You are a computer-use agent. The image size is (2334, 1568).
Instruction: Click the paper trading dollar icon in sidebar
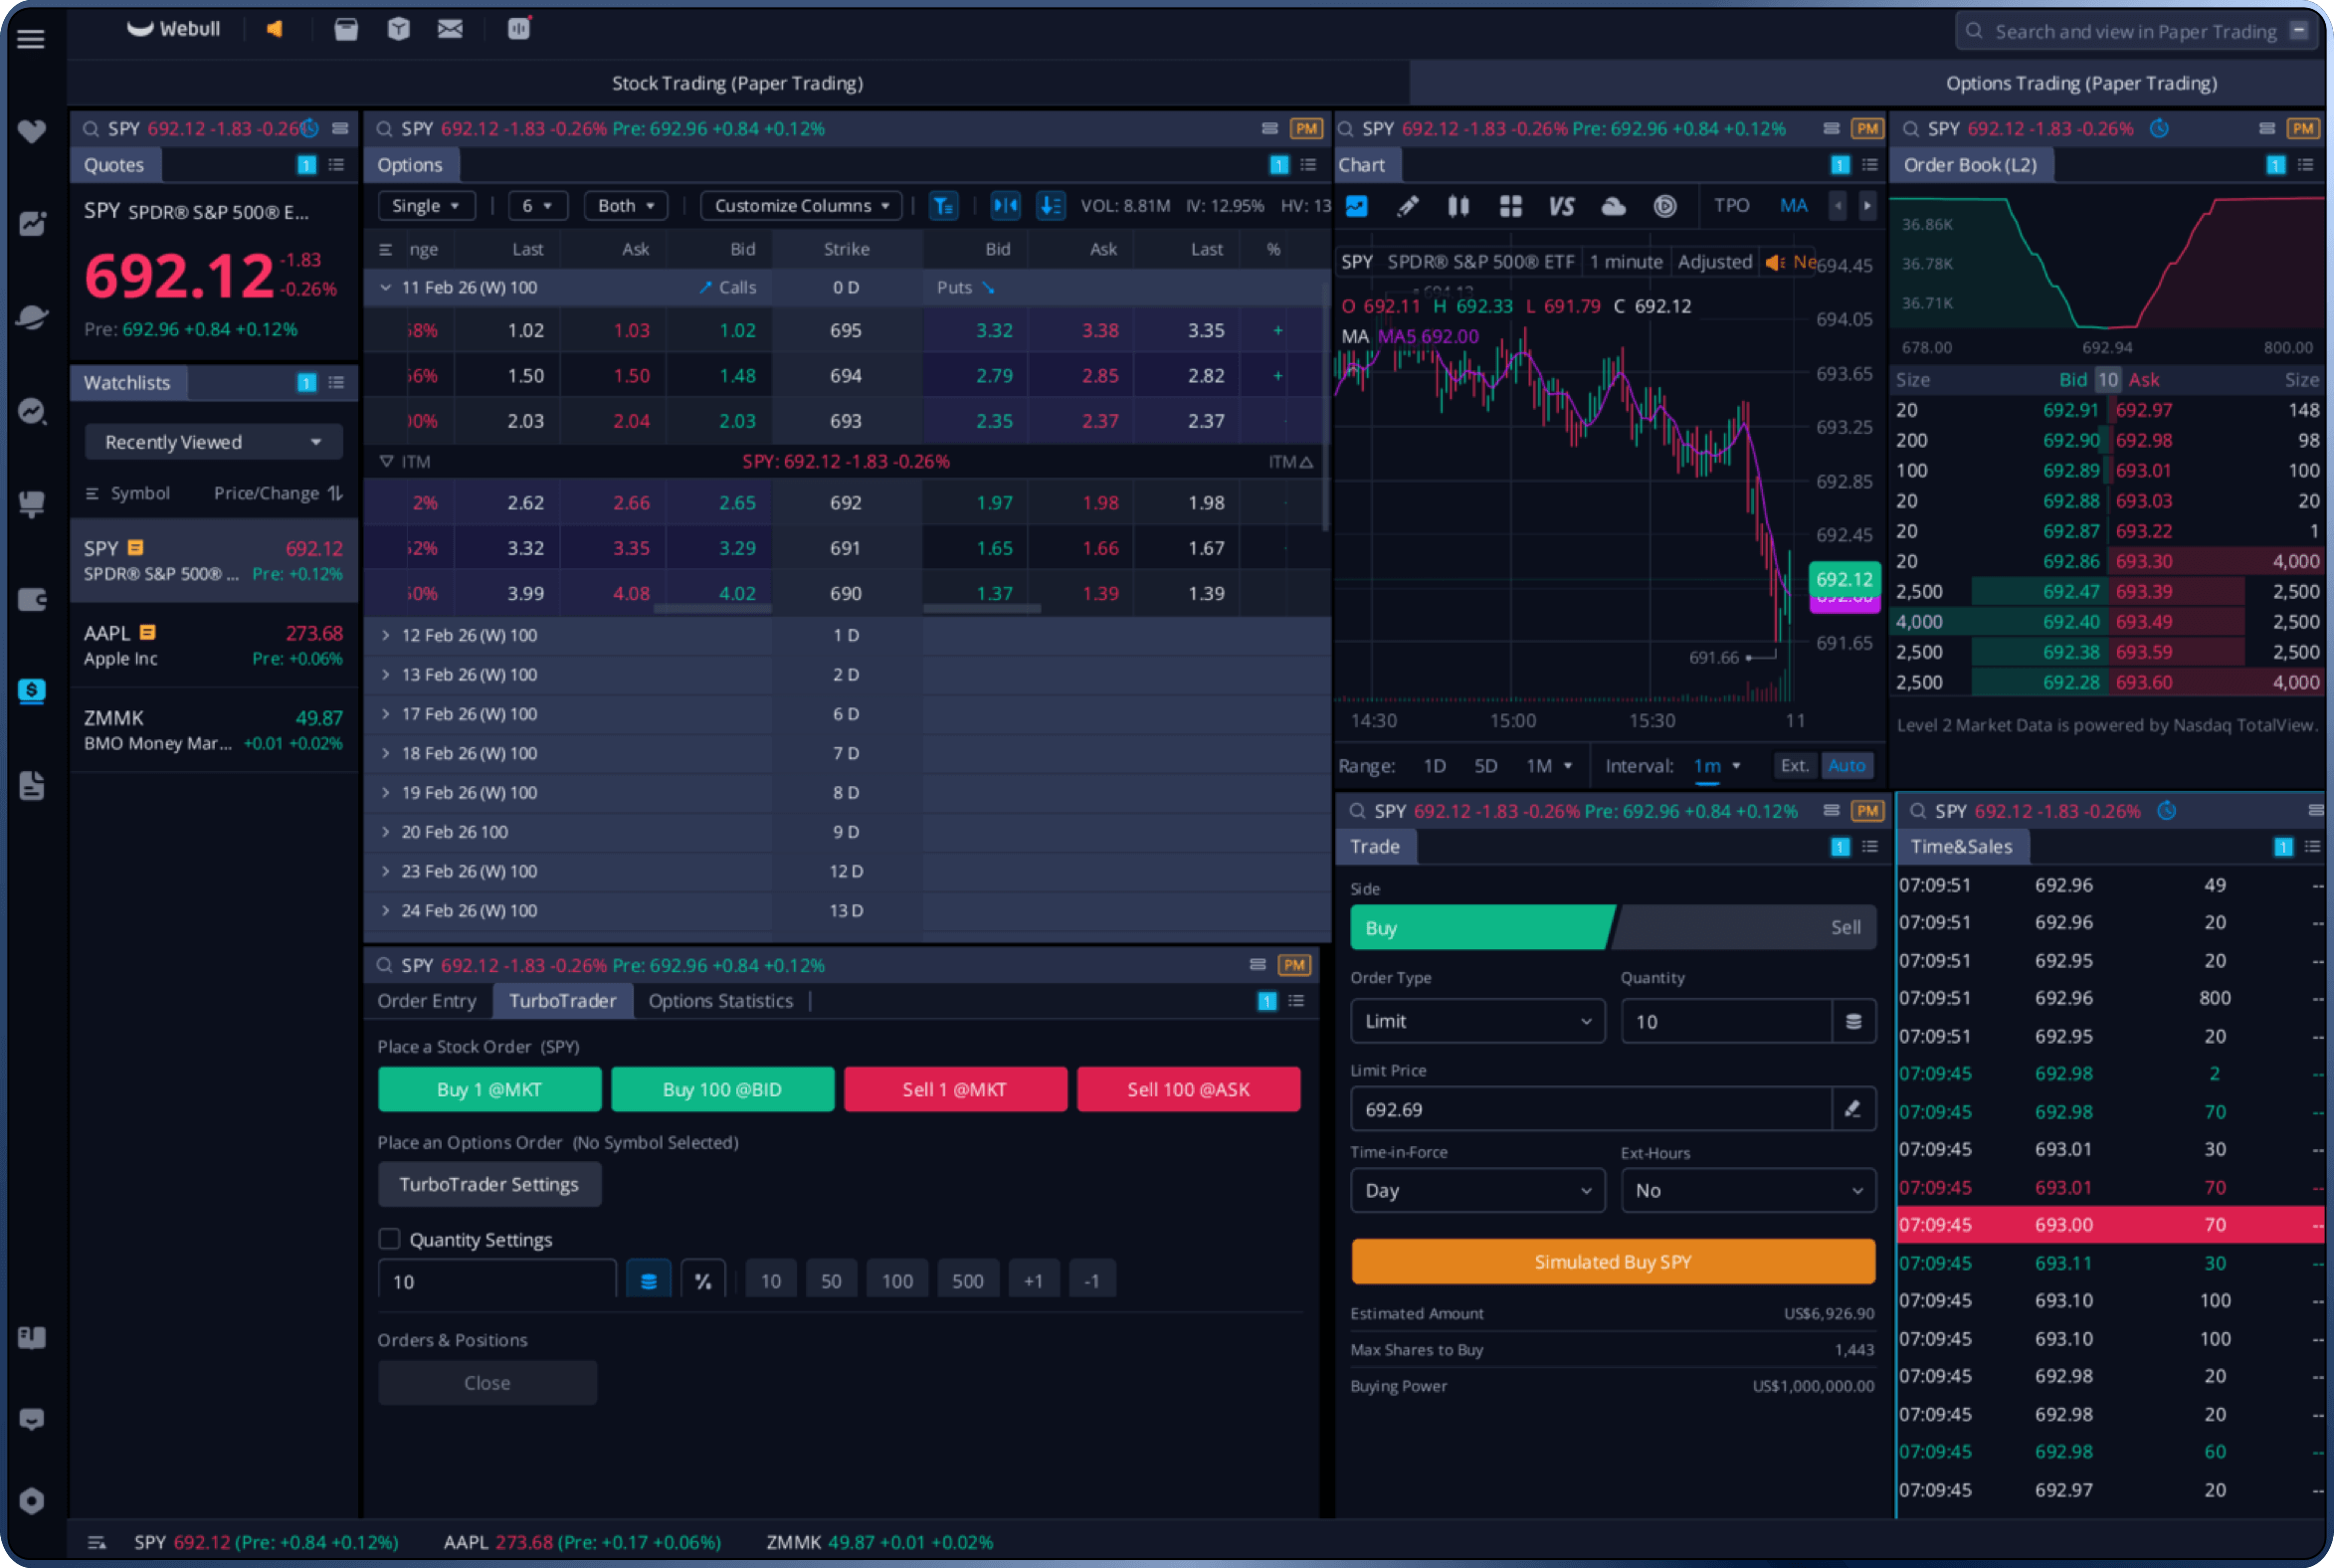point(31,691)
